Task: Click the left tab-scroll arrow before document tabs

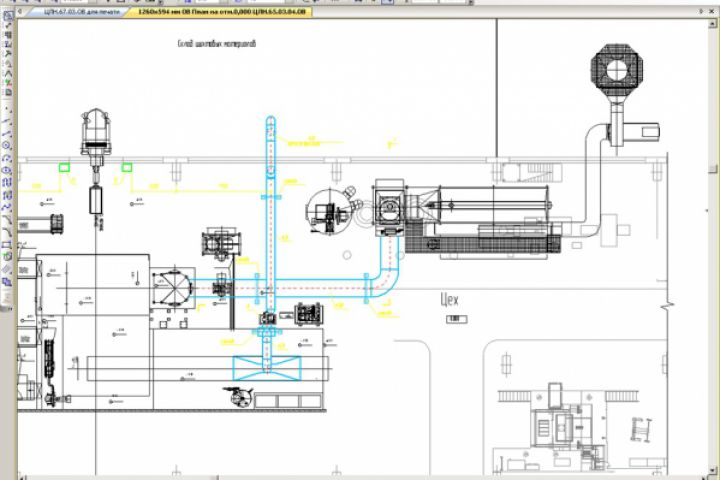Action: 20,11
